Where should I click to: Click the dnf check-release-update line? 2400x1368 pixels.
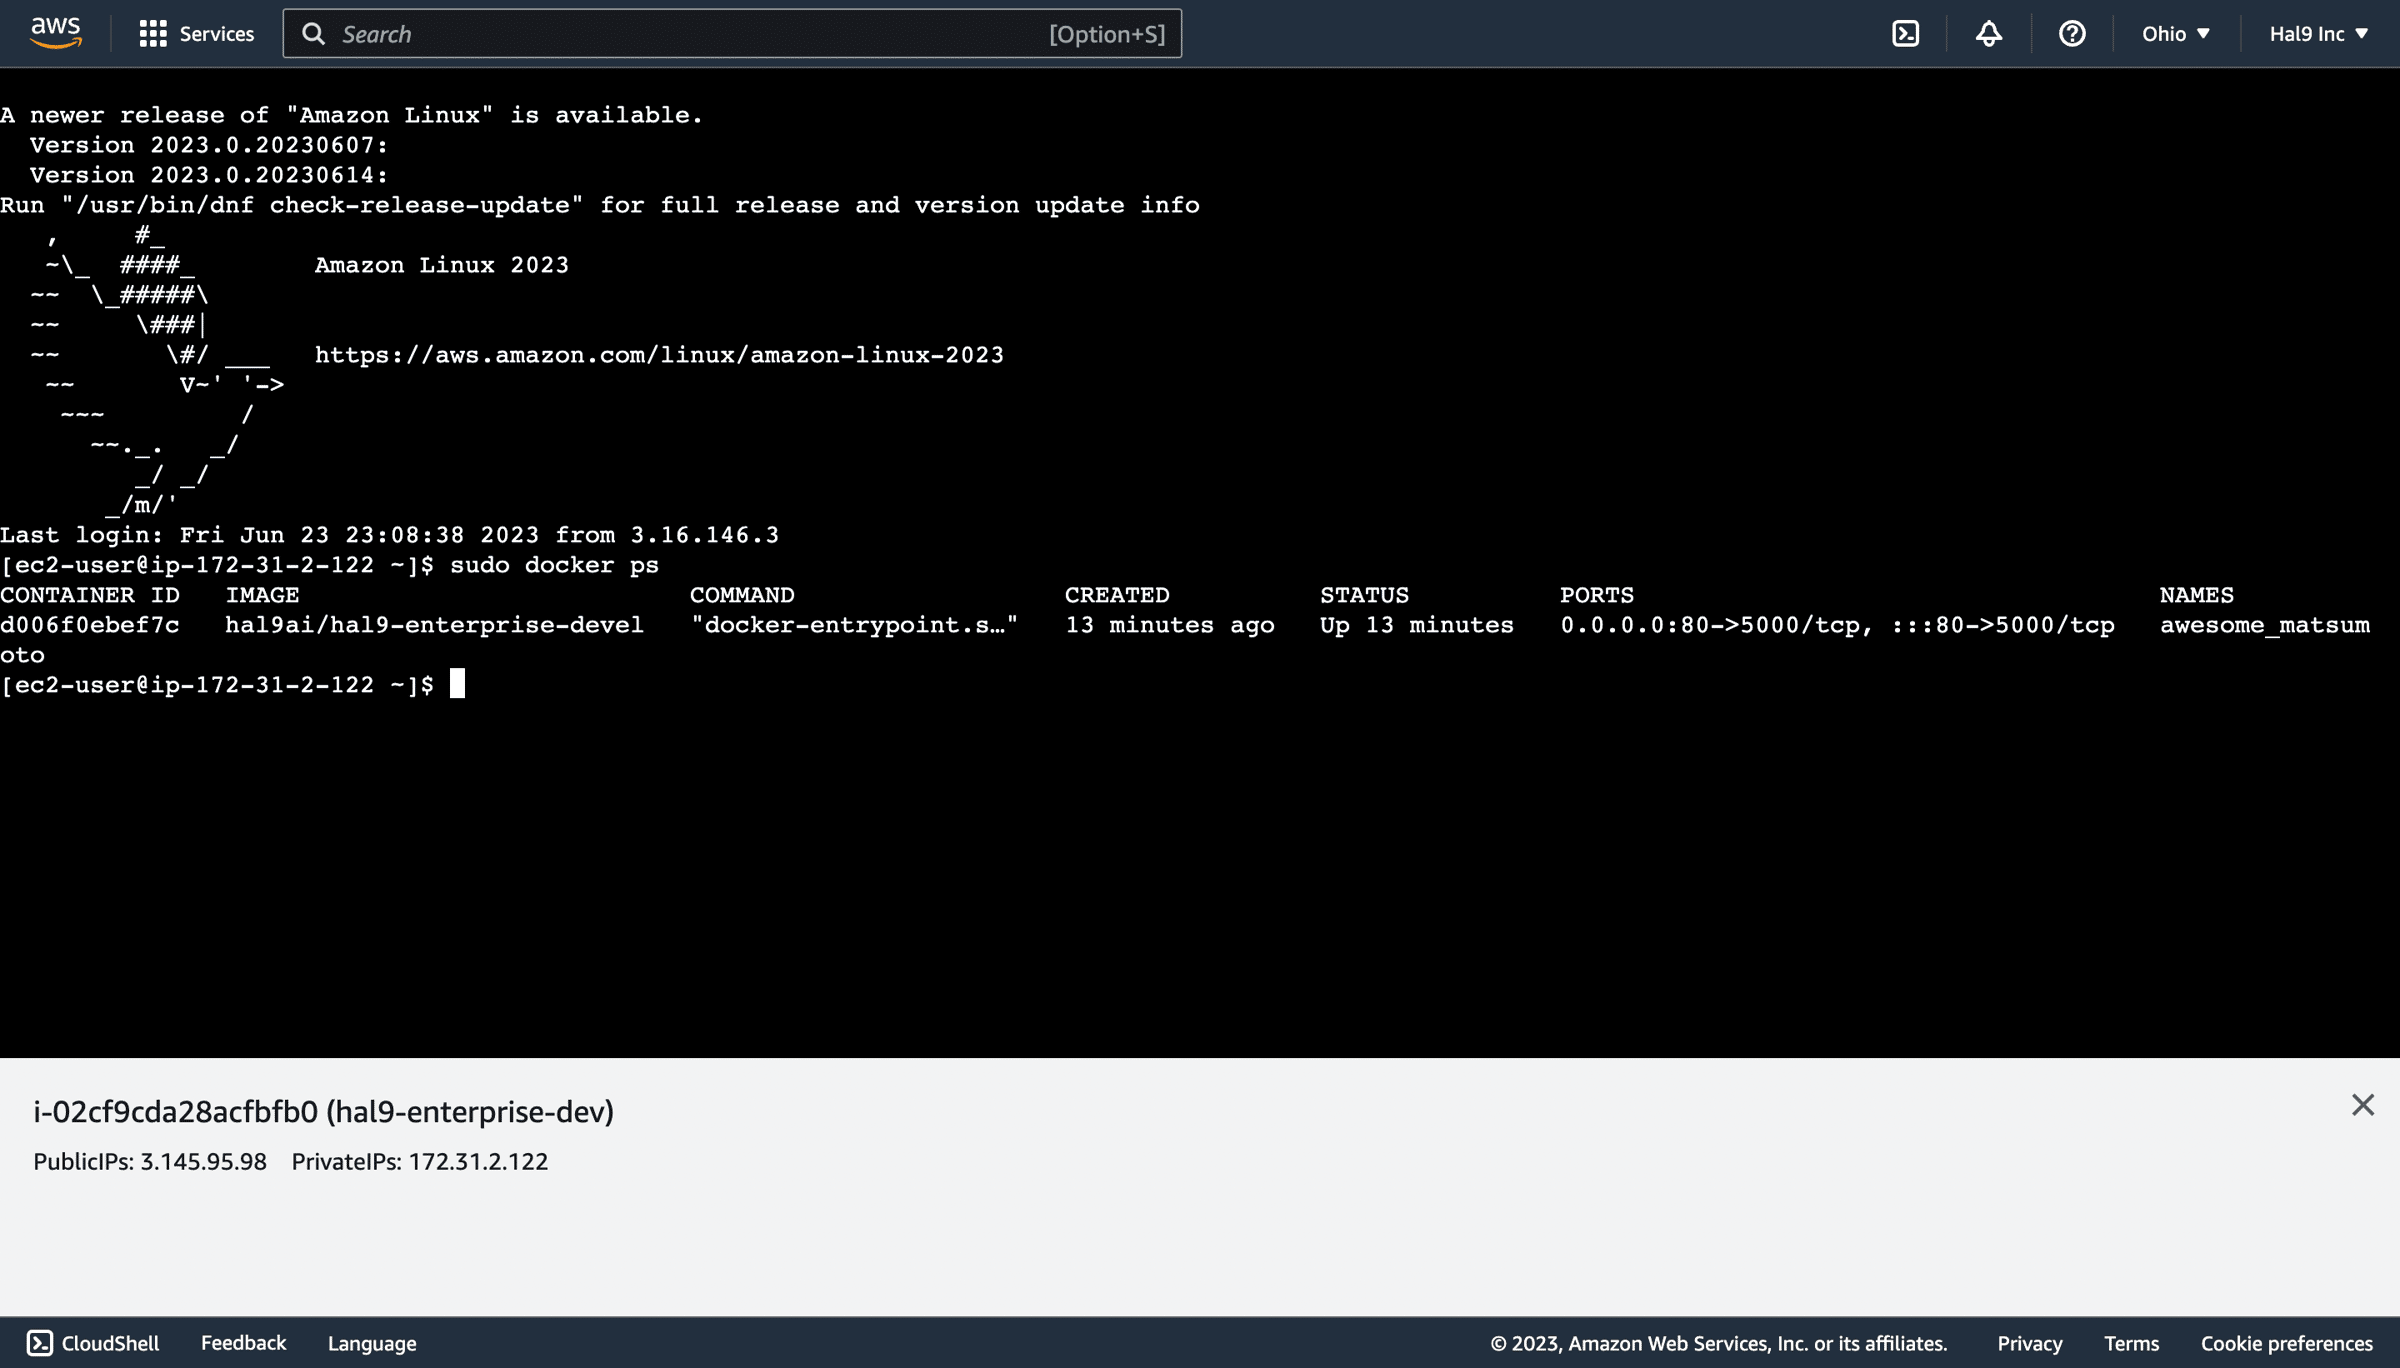(x=600, y=205)
